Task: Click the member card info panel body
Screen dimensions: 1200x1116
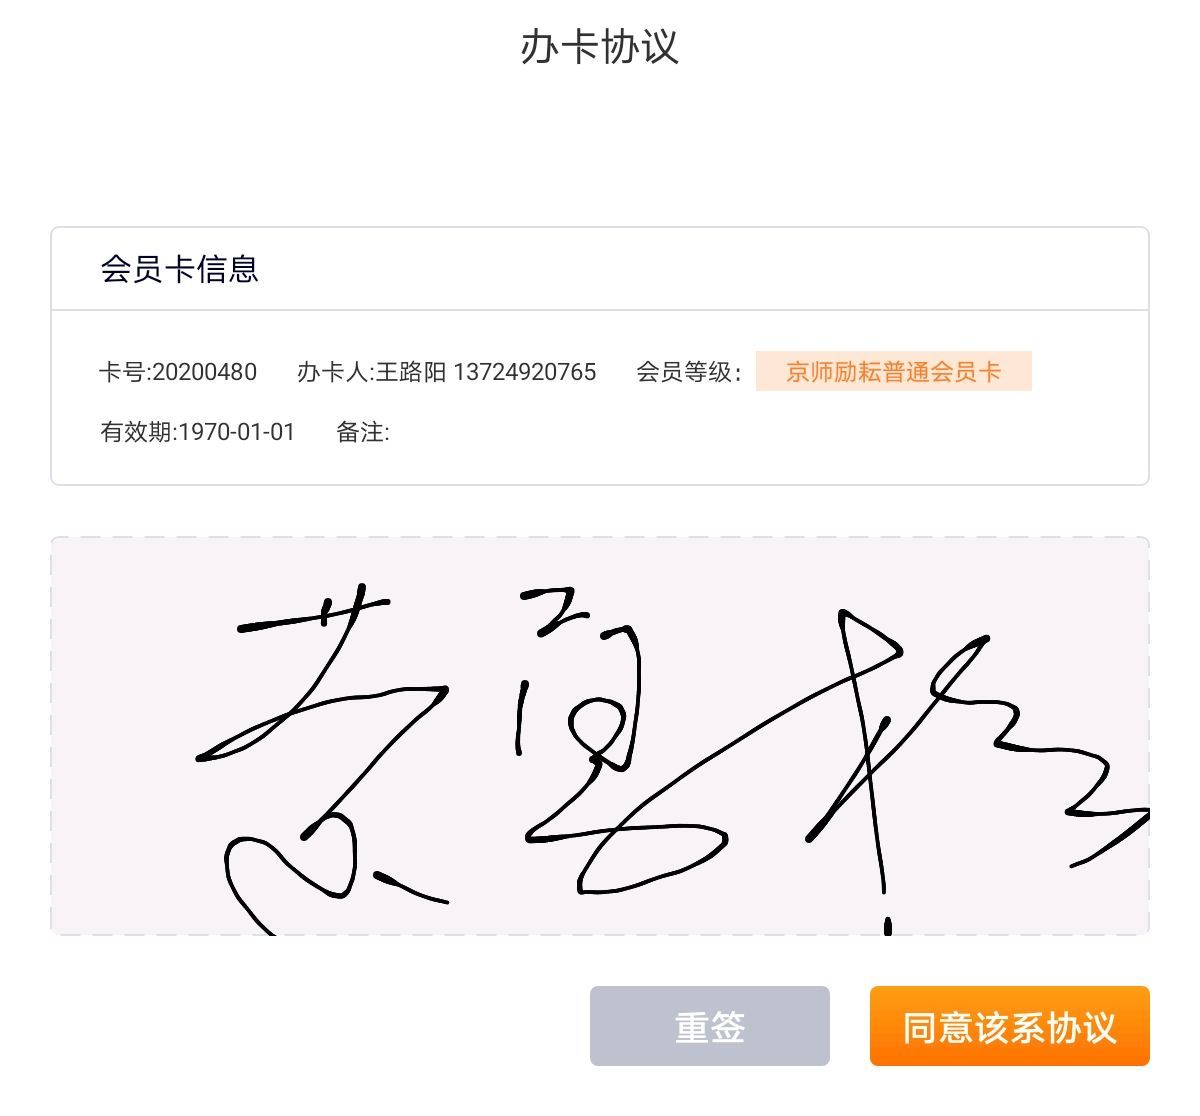Action: (x=600, y=398)
